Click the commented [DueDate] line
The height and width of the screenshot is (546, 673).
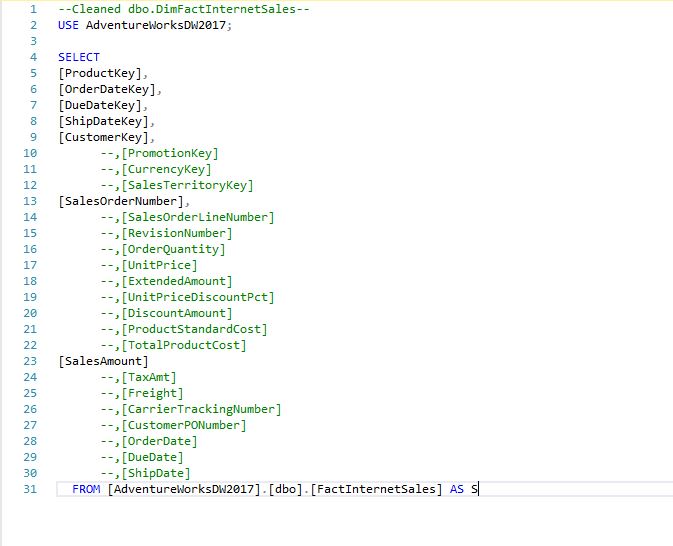tap(142, 458)
